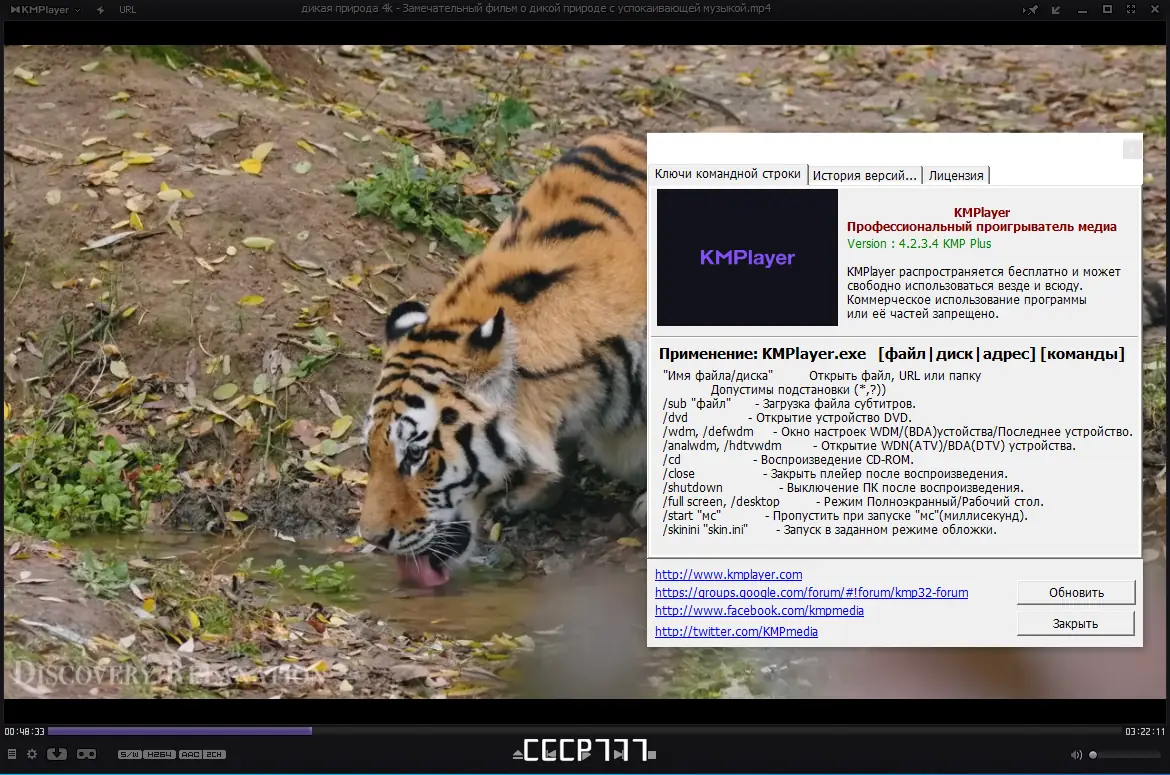Image resolution: width=1170 pixels, height=775 pixels.
Task: Pin player window on top
Action: tap(1031, 10)
